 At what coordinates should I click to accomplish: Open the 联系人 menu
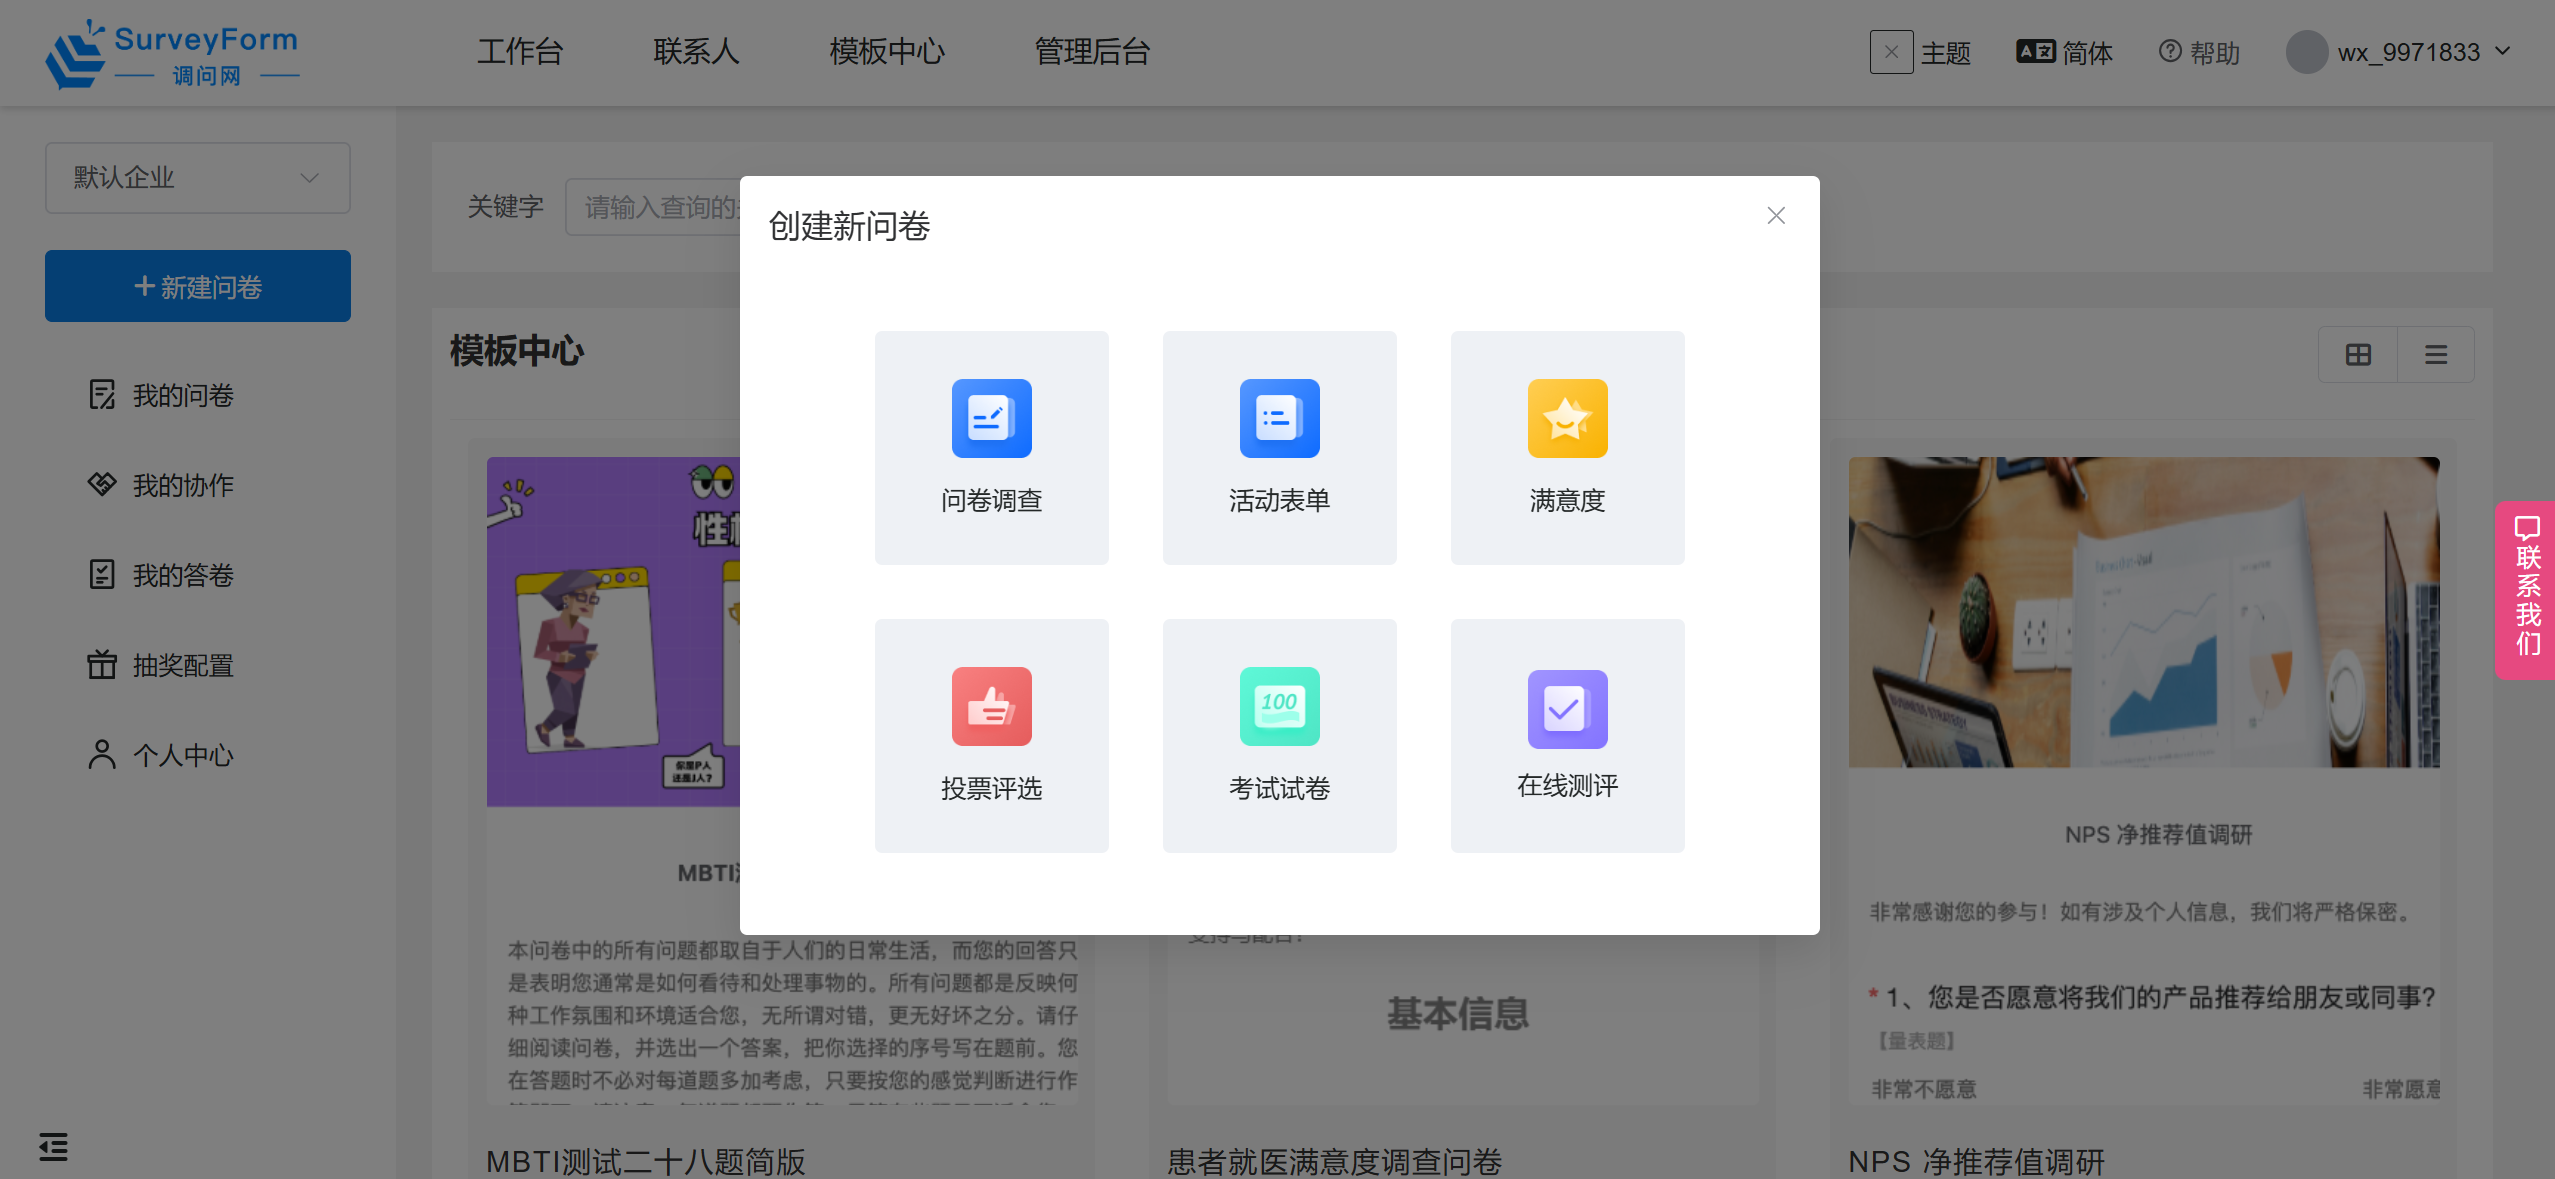pyautogui.click(x=696, y=52)
